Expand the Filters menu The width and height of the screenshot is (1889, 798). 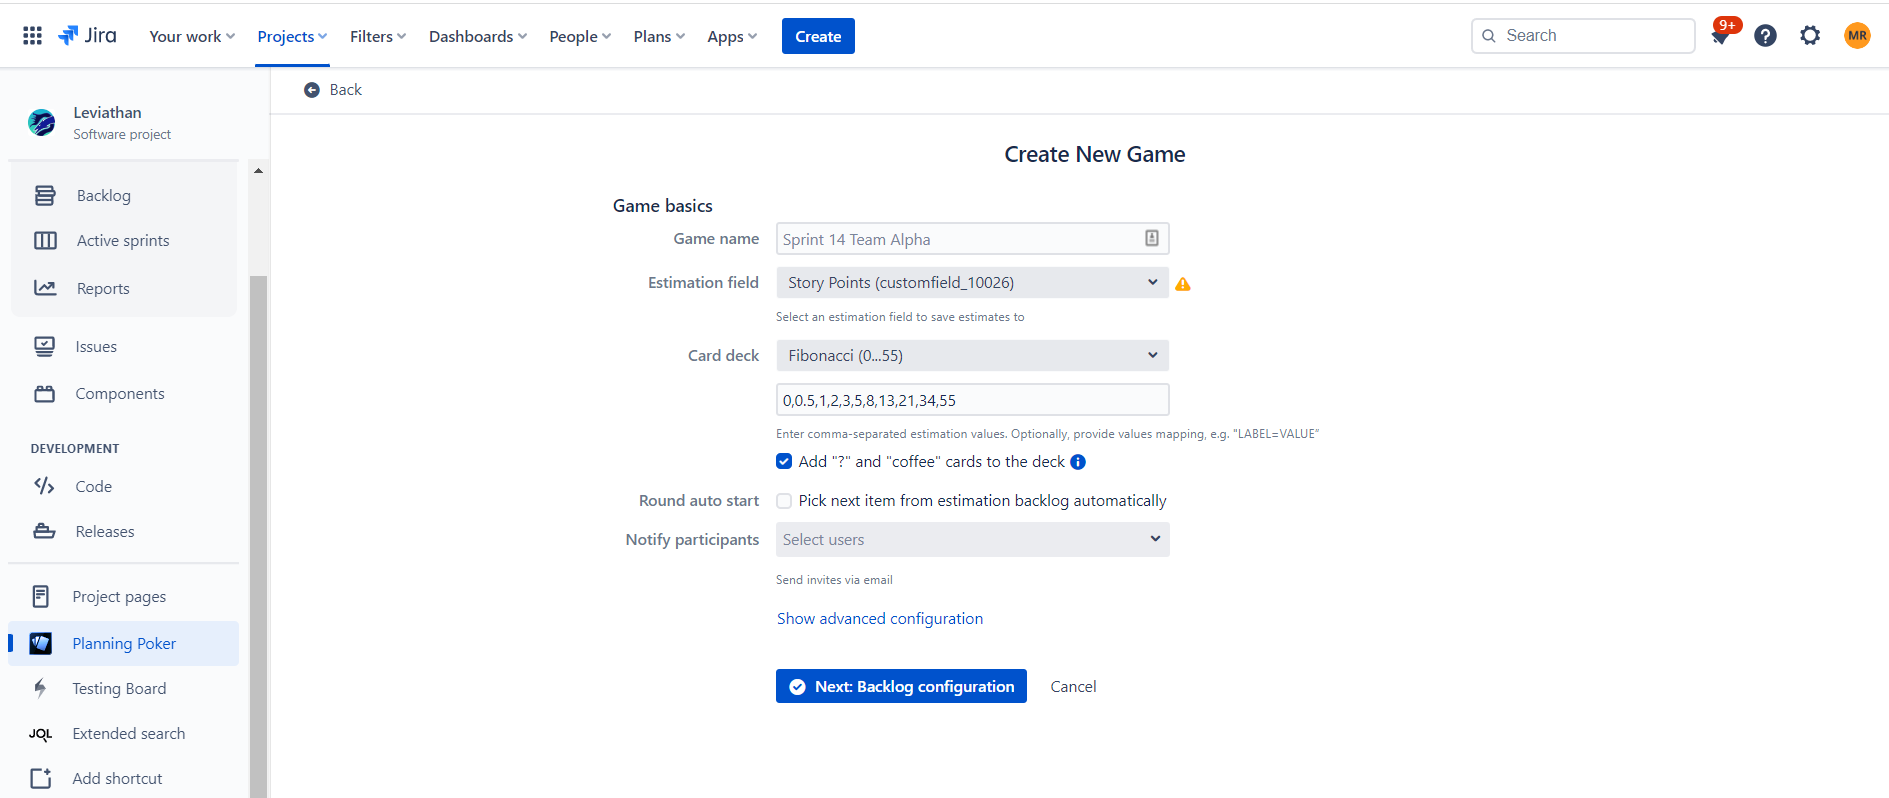(378, 36)
